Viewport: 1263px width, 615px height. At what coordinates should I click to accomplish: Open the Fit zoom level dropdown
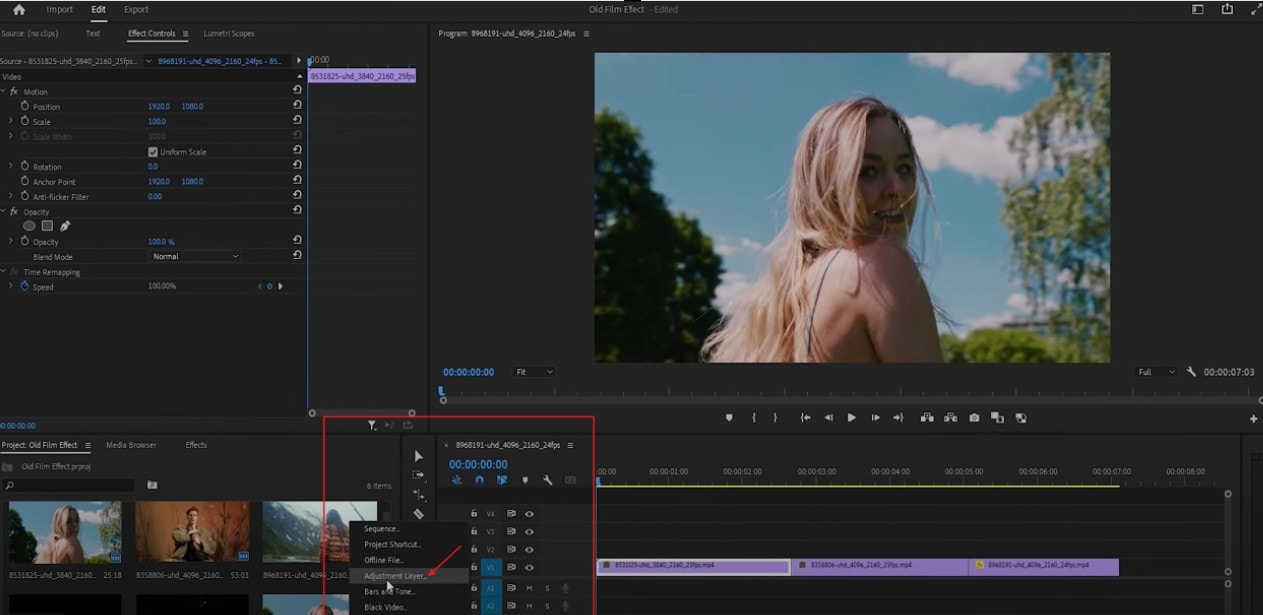click(534, 372)
